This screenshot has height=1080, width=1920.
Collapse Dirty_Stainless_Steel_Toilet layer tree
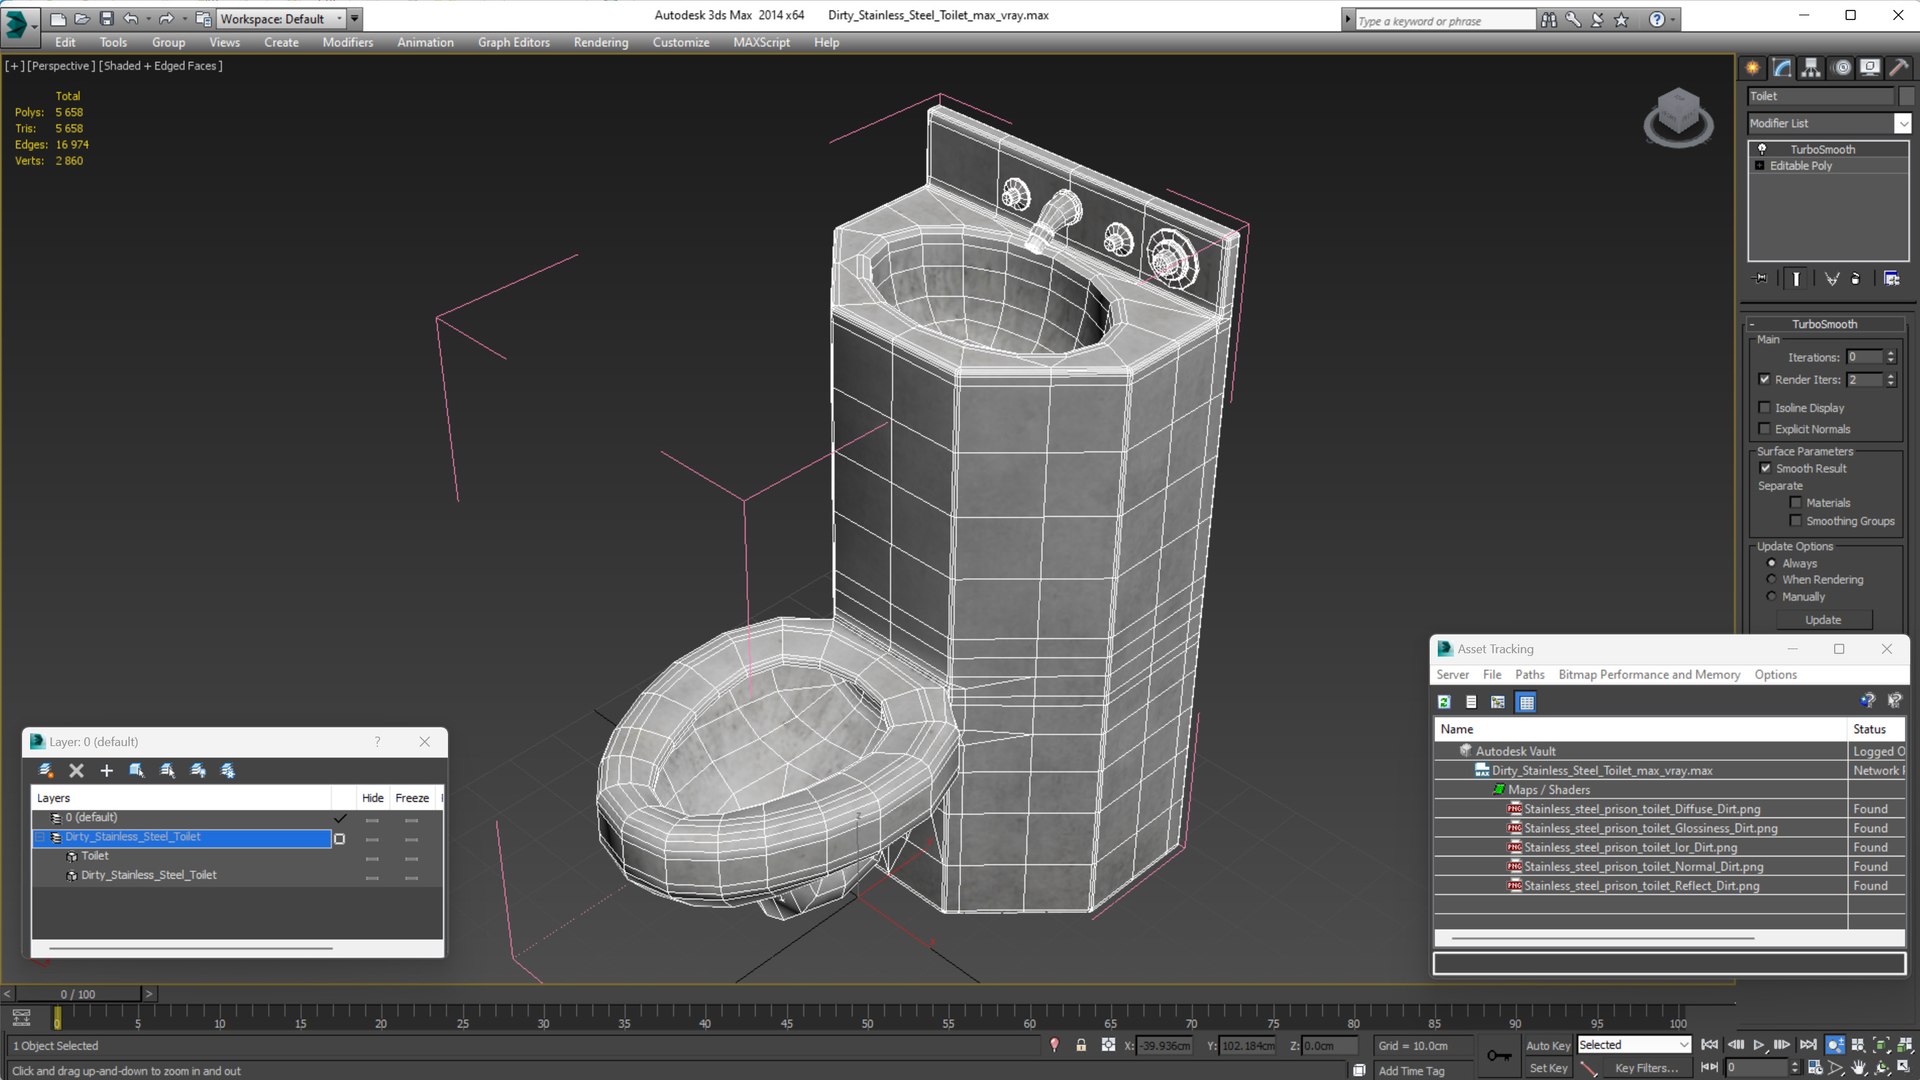[x=40, y=837]
